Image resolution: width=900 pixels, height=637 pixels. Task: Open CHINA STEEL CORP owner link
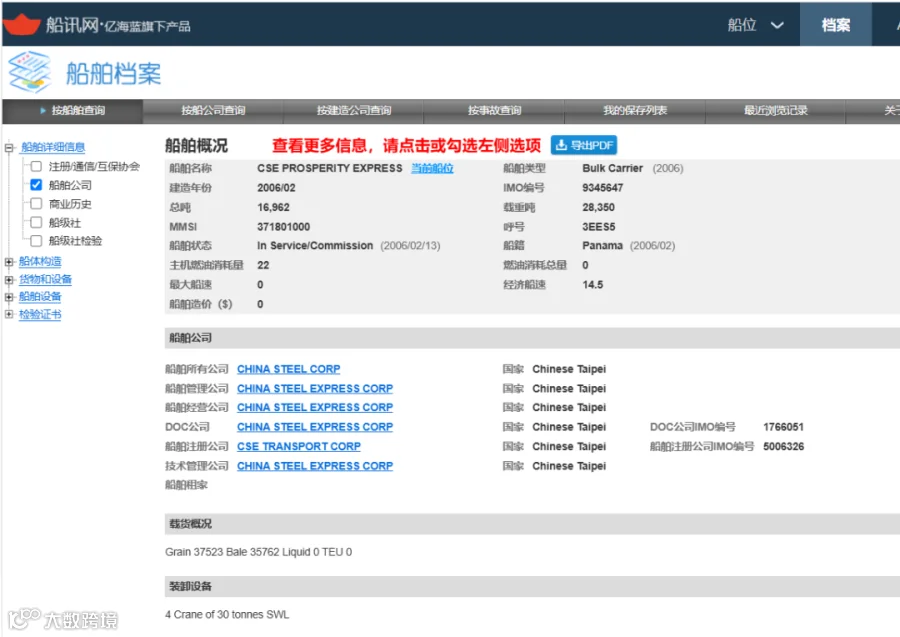tap(289, 369)
